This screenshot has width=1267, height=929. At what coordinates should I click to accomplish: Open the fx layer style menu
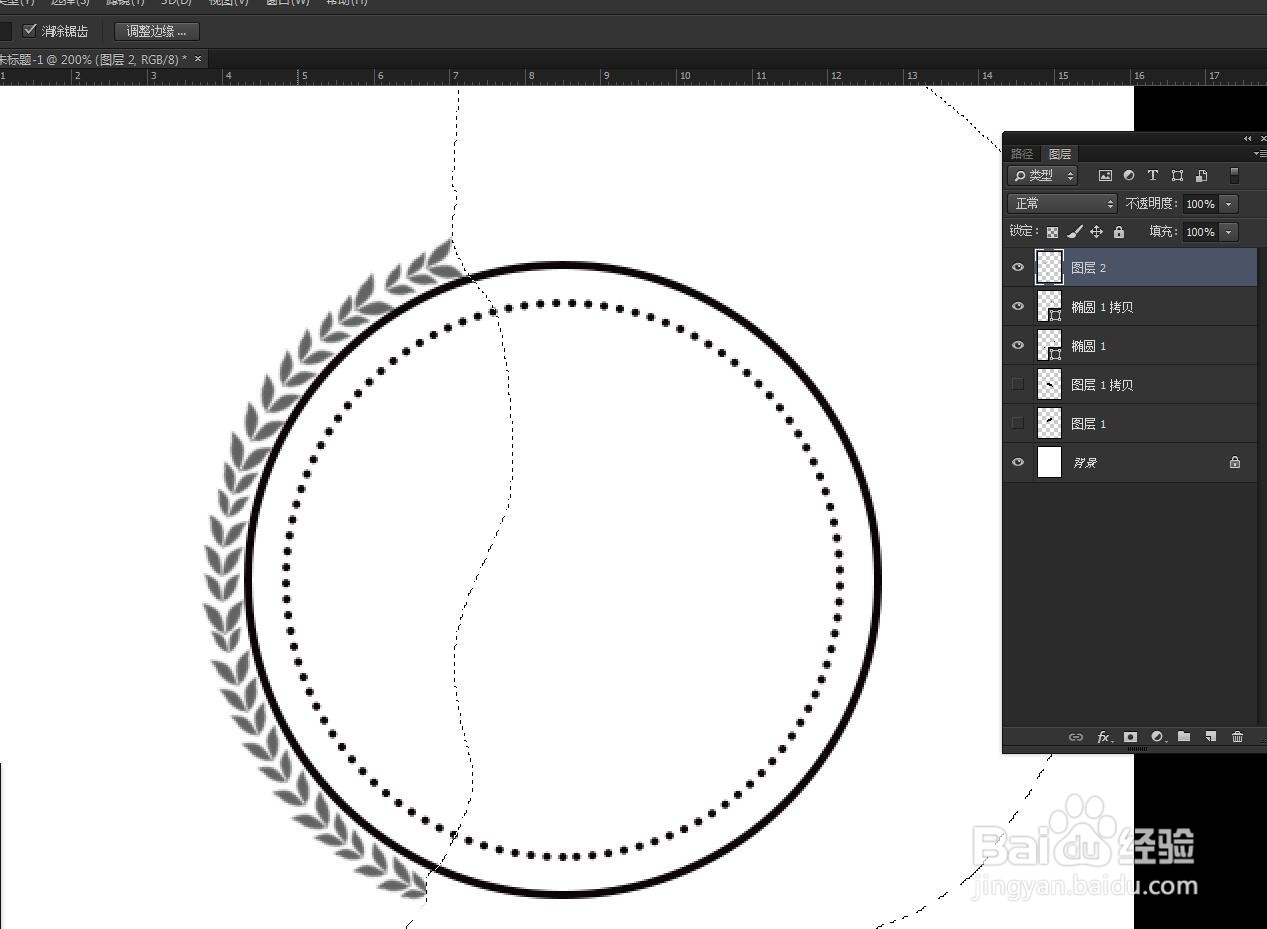[1104, 737]
